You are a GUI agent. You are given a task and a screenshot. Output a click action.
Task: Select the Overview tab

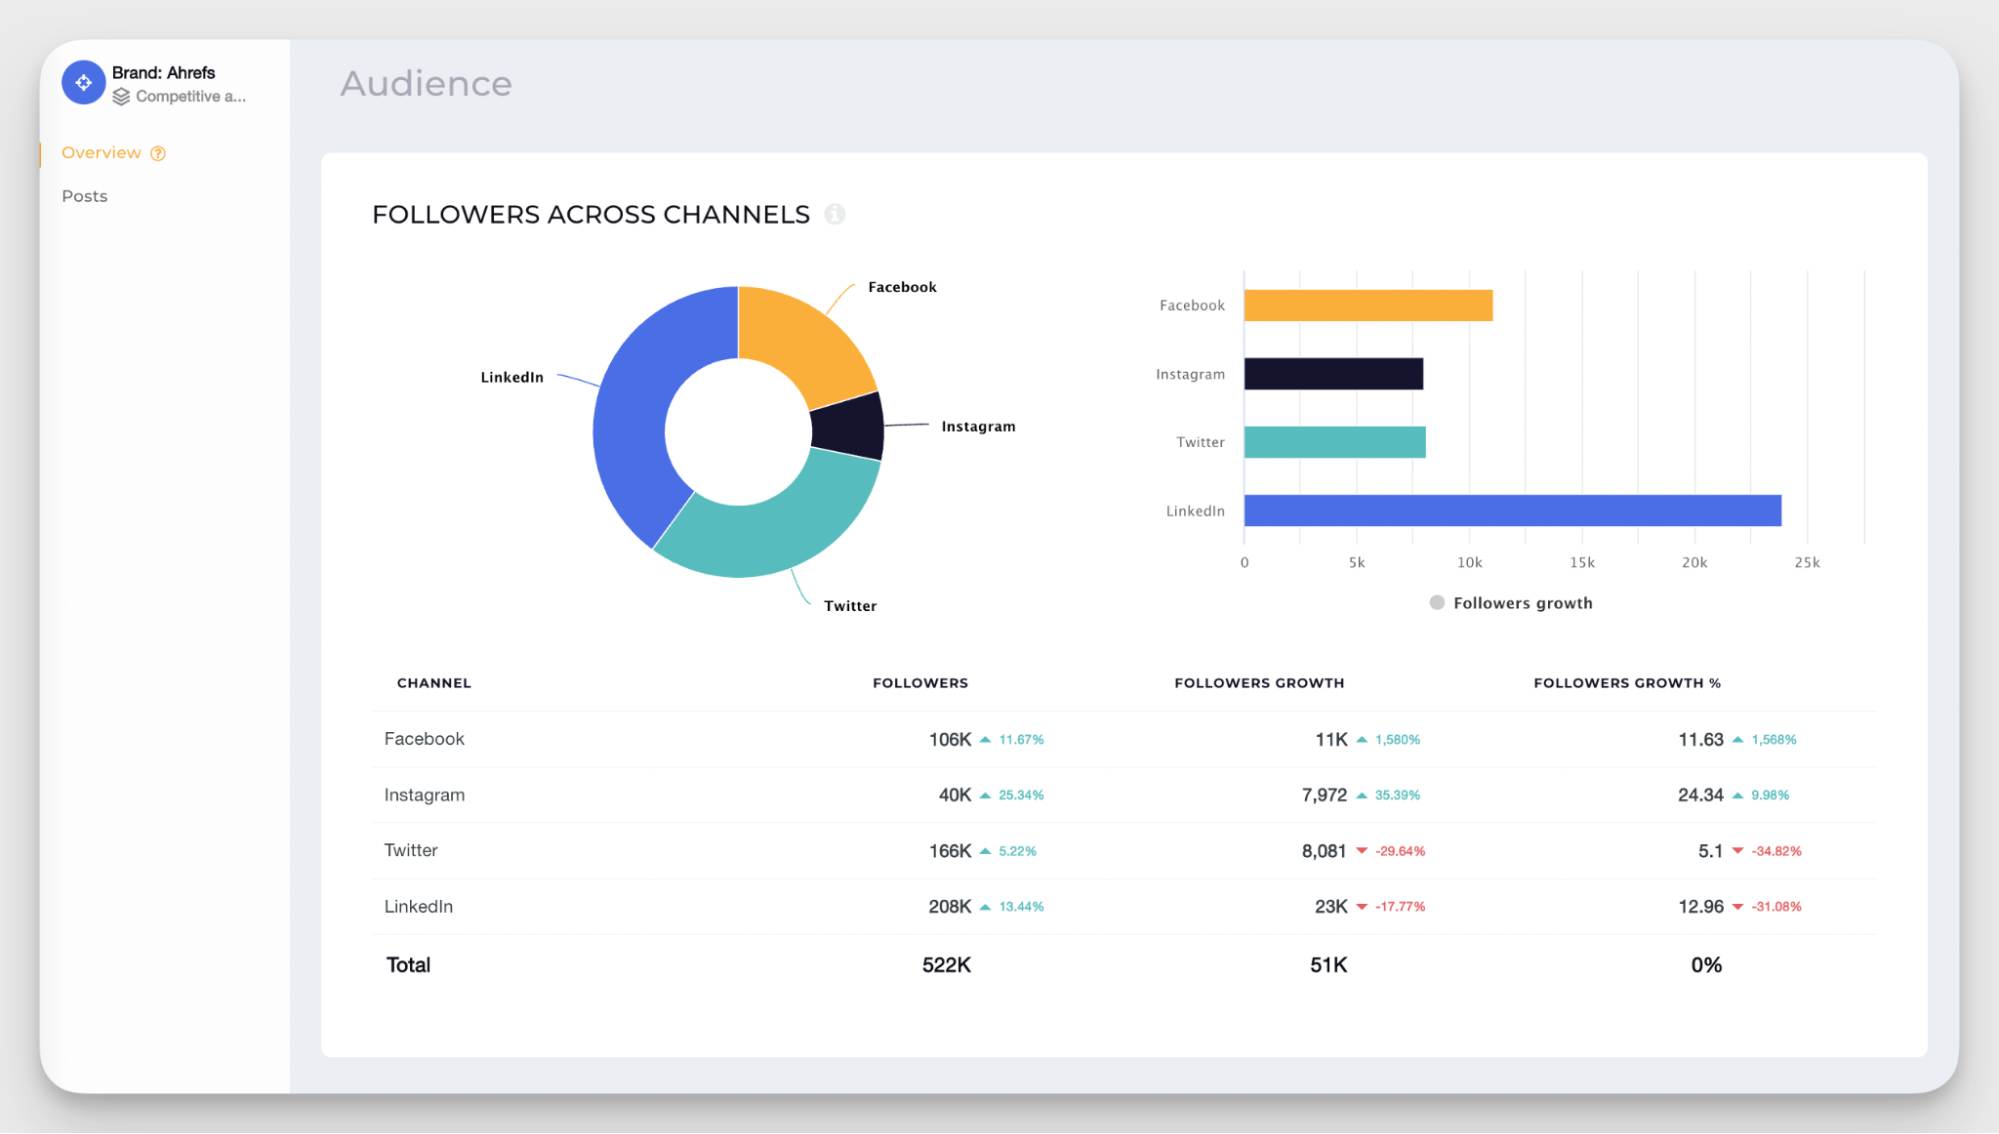pyautogui.click(x=103, y=152)
